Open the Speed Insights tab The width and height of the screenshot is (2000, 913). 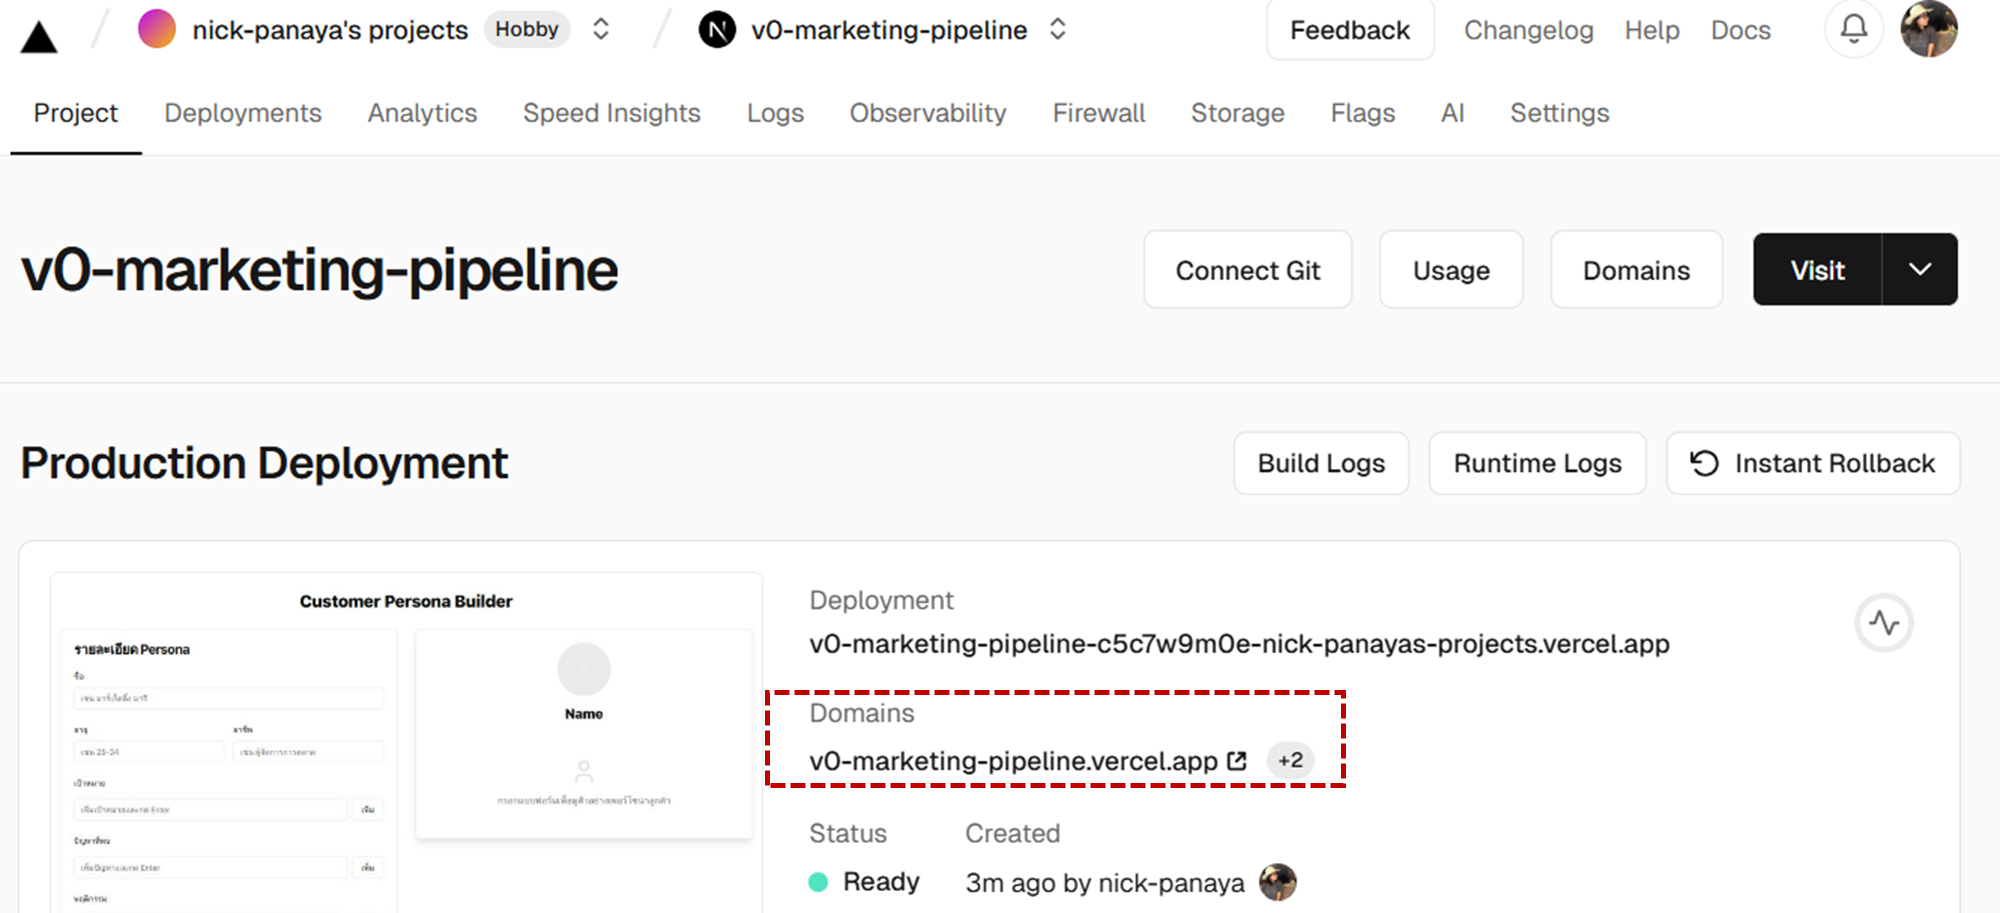click(x=611, y=113)
